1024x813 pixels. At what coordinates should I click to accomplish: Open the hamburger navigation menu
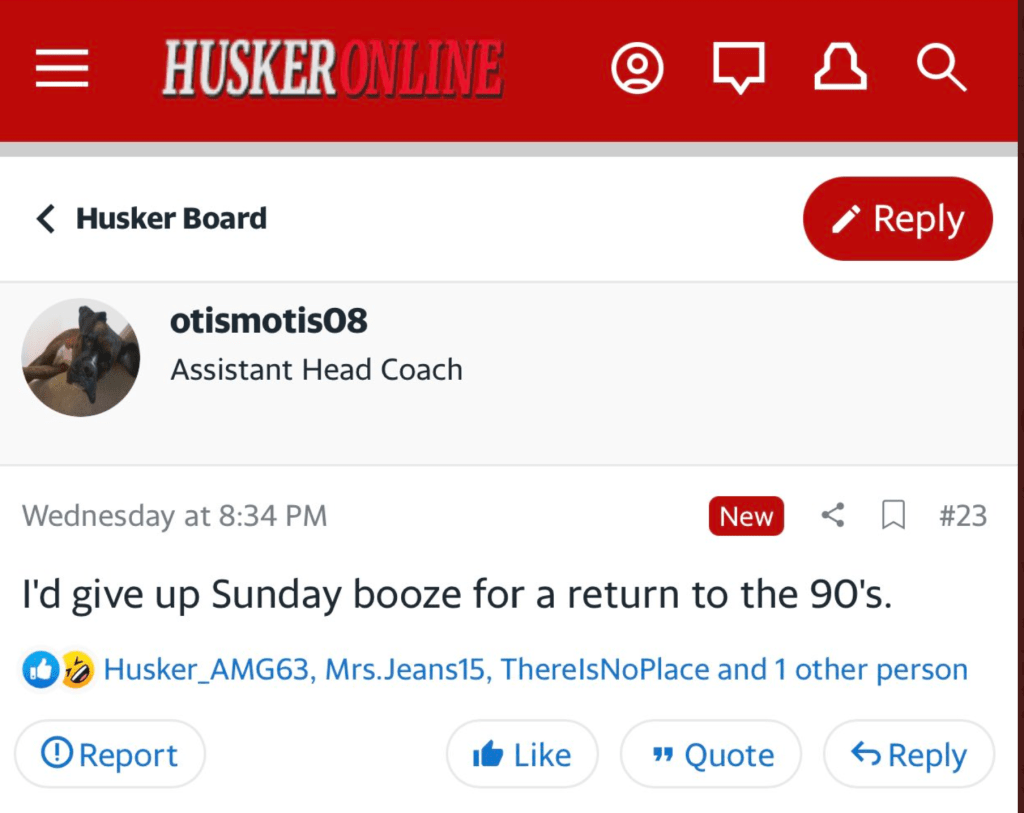tap(62, 69)
